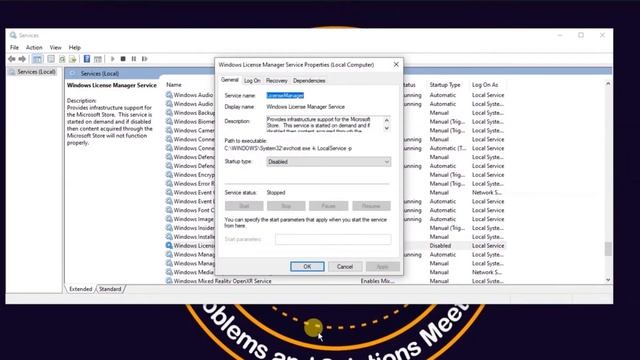This screenshot has width=640, height=360.
Task: Click the gear icon of Windows Media row
Action: [169, 272]
